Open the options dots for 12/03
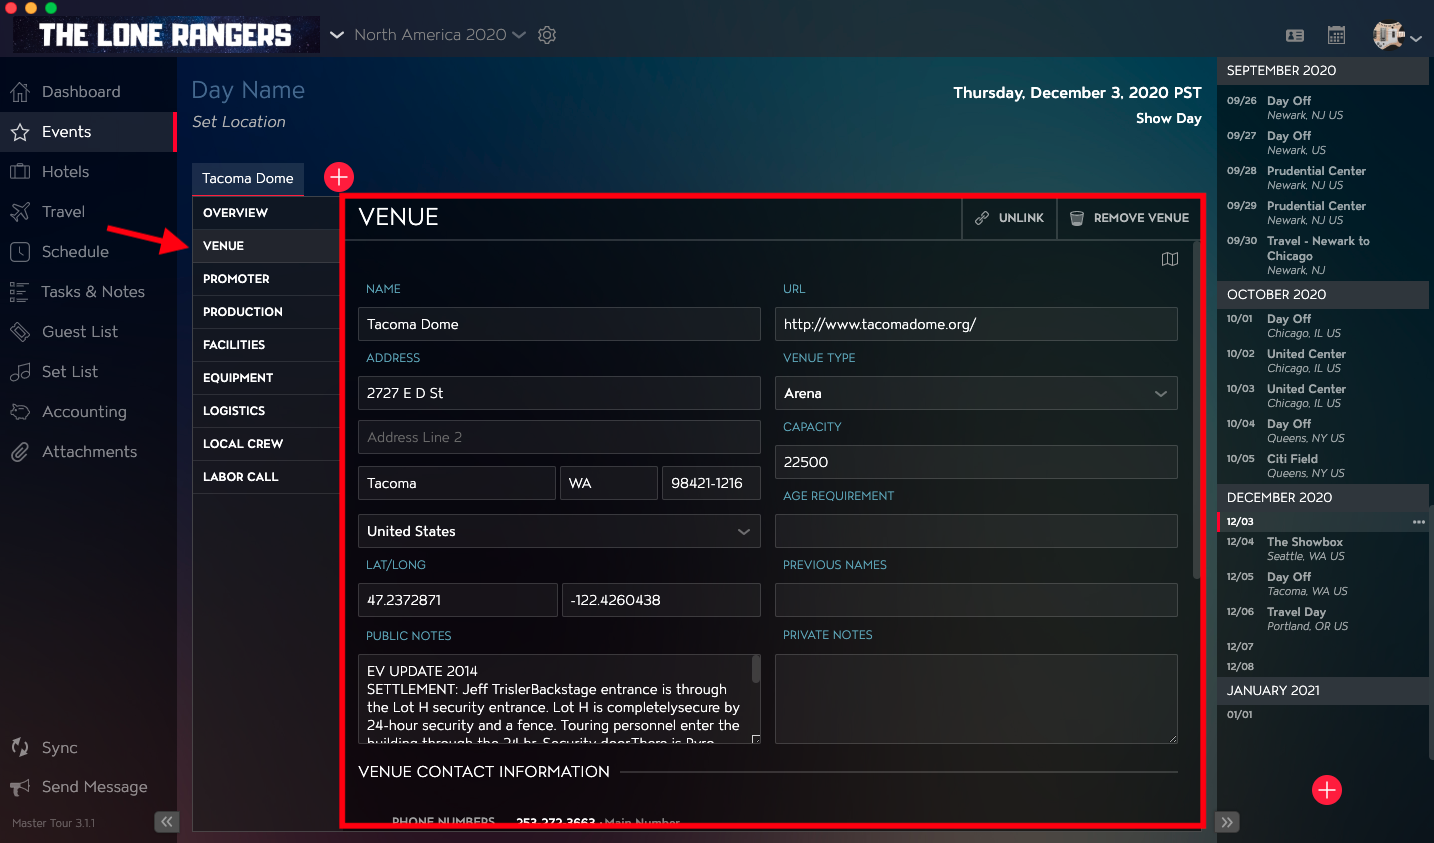The width and height of the screenshot is (1434, 843). click(1419, 522)
